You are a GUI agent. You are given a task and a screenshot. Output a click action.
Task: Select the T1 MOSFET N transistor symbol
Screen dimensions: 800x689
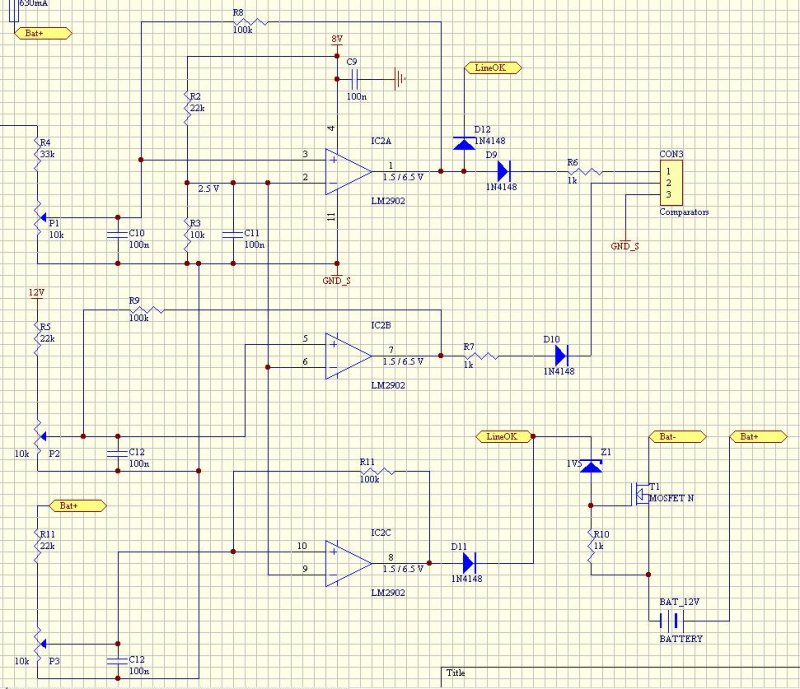coord(640,494)
